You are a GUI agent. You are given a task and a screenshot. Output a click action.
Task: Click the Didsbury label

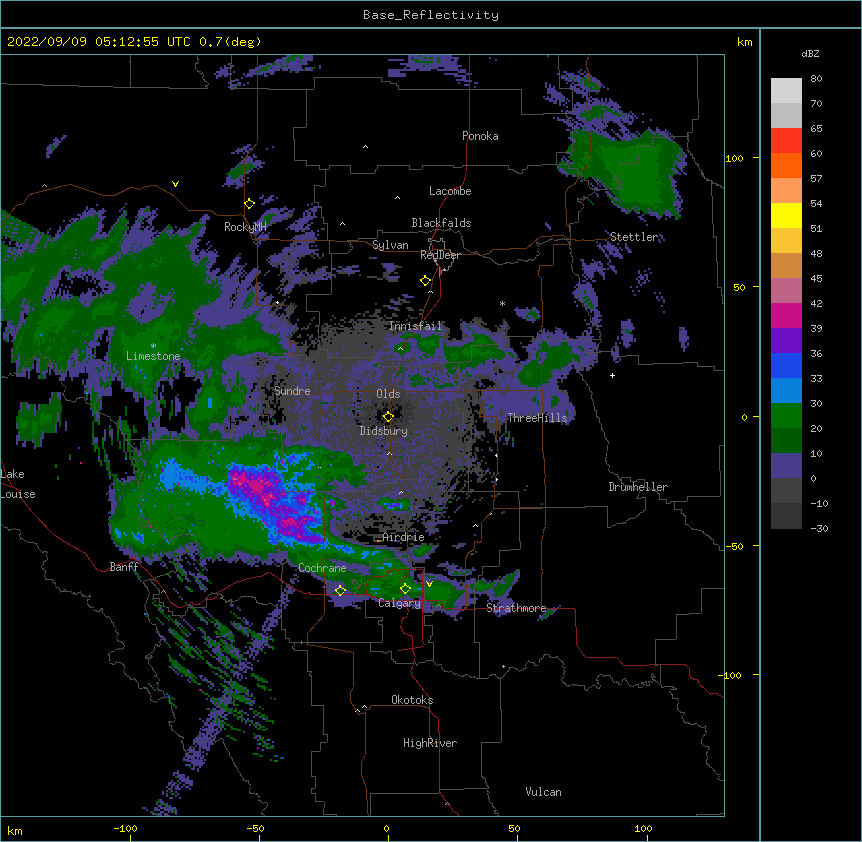384,431
